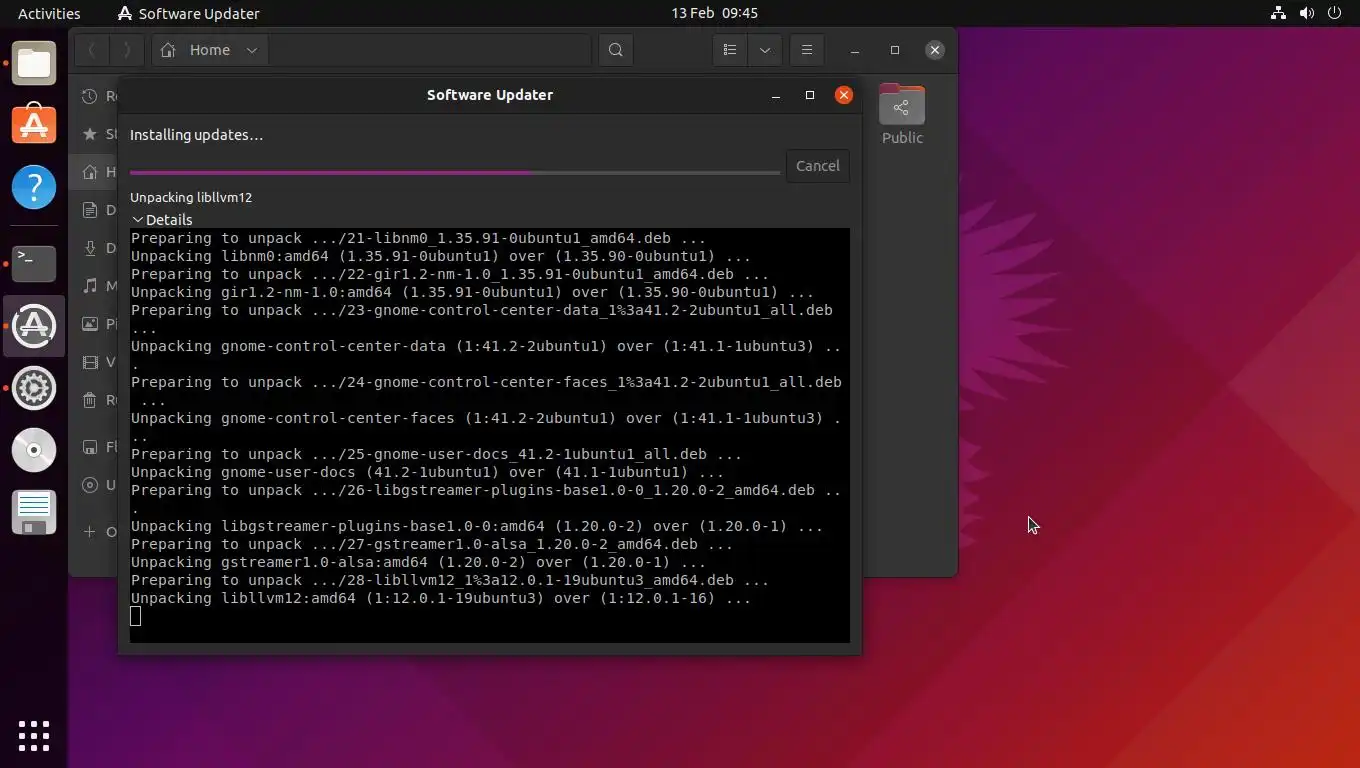Image resolution: width=1360 pixels, height=768 pixels.
Task: Click Starred icon in Files sidebar
Action: click(x=90, y=134)
